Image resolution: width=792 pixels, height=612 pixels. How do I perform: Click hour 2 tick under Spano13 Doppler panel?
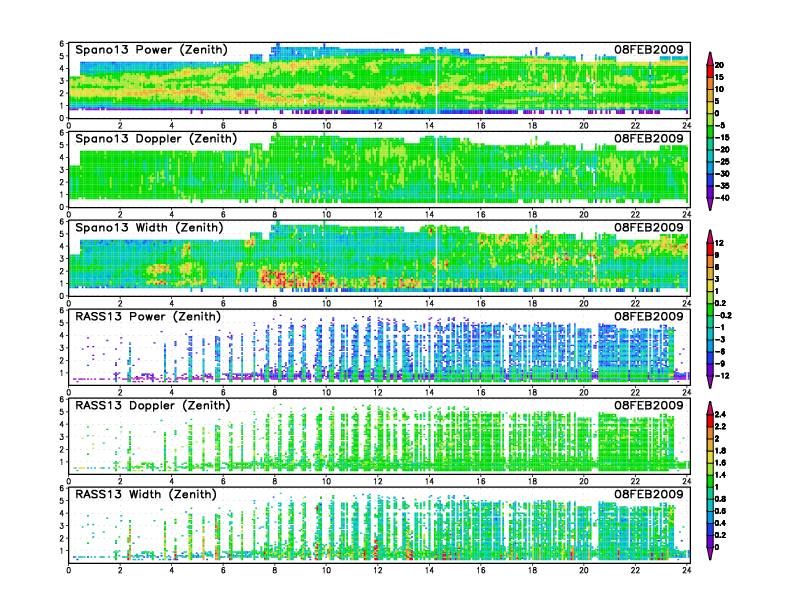[120, 215]
